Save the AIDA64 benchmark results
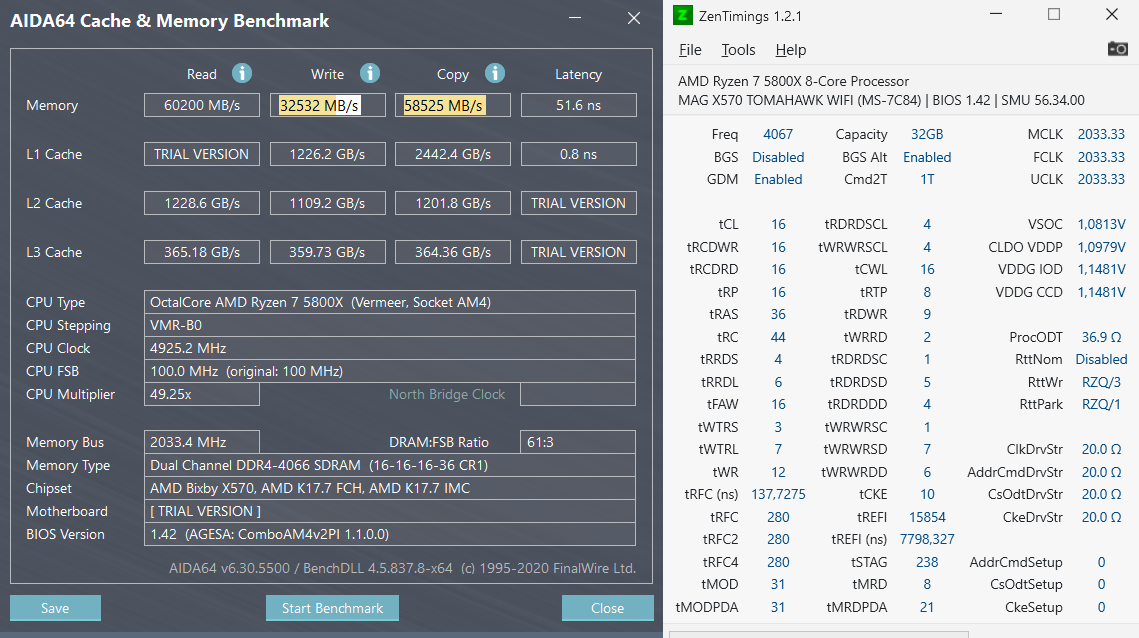The image size is (1139, 638). 55,608
